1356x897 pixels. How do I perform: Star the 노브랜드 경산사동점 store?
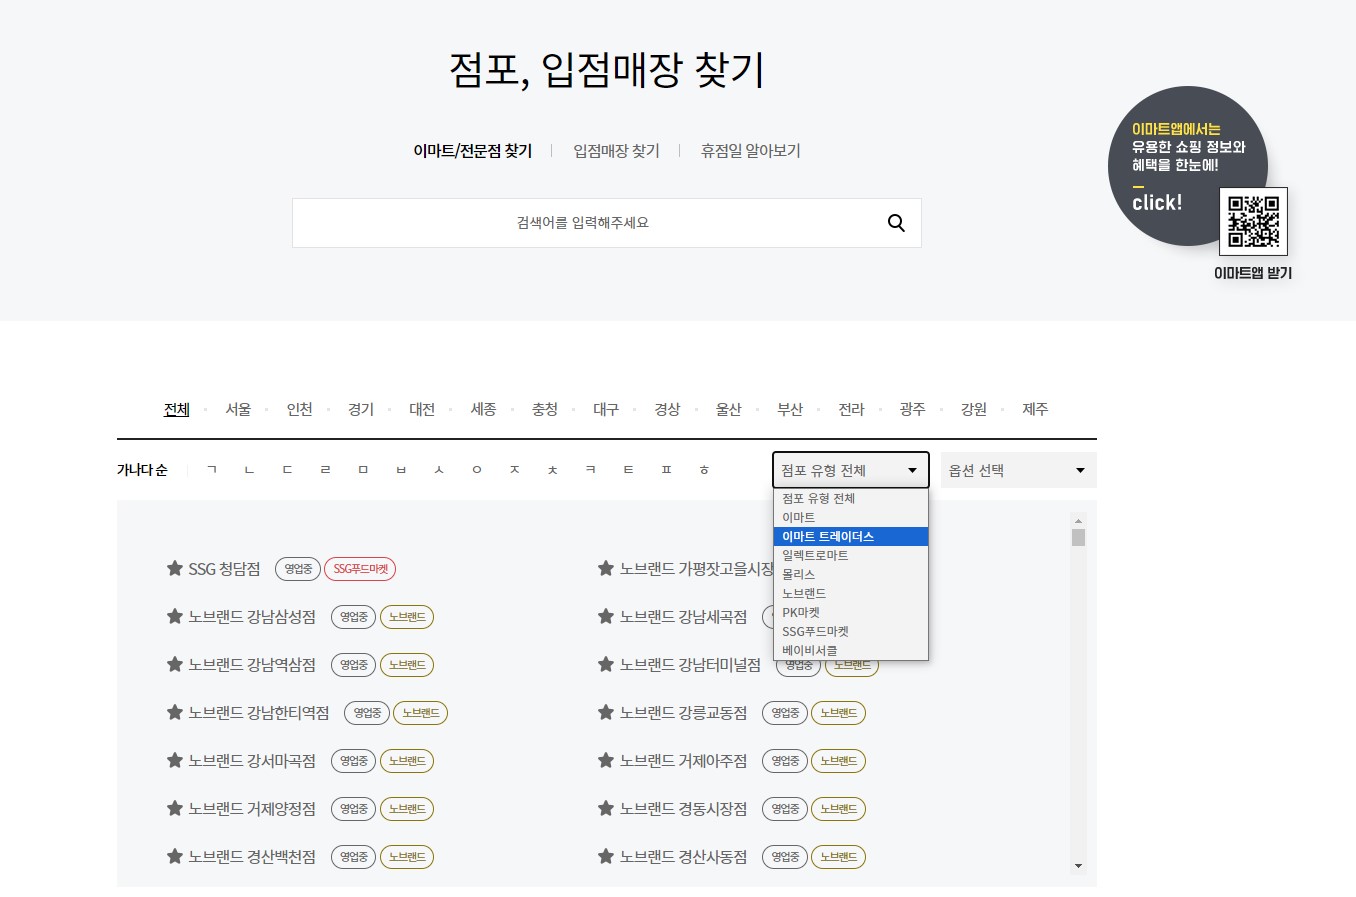[x=606, y=857]
